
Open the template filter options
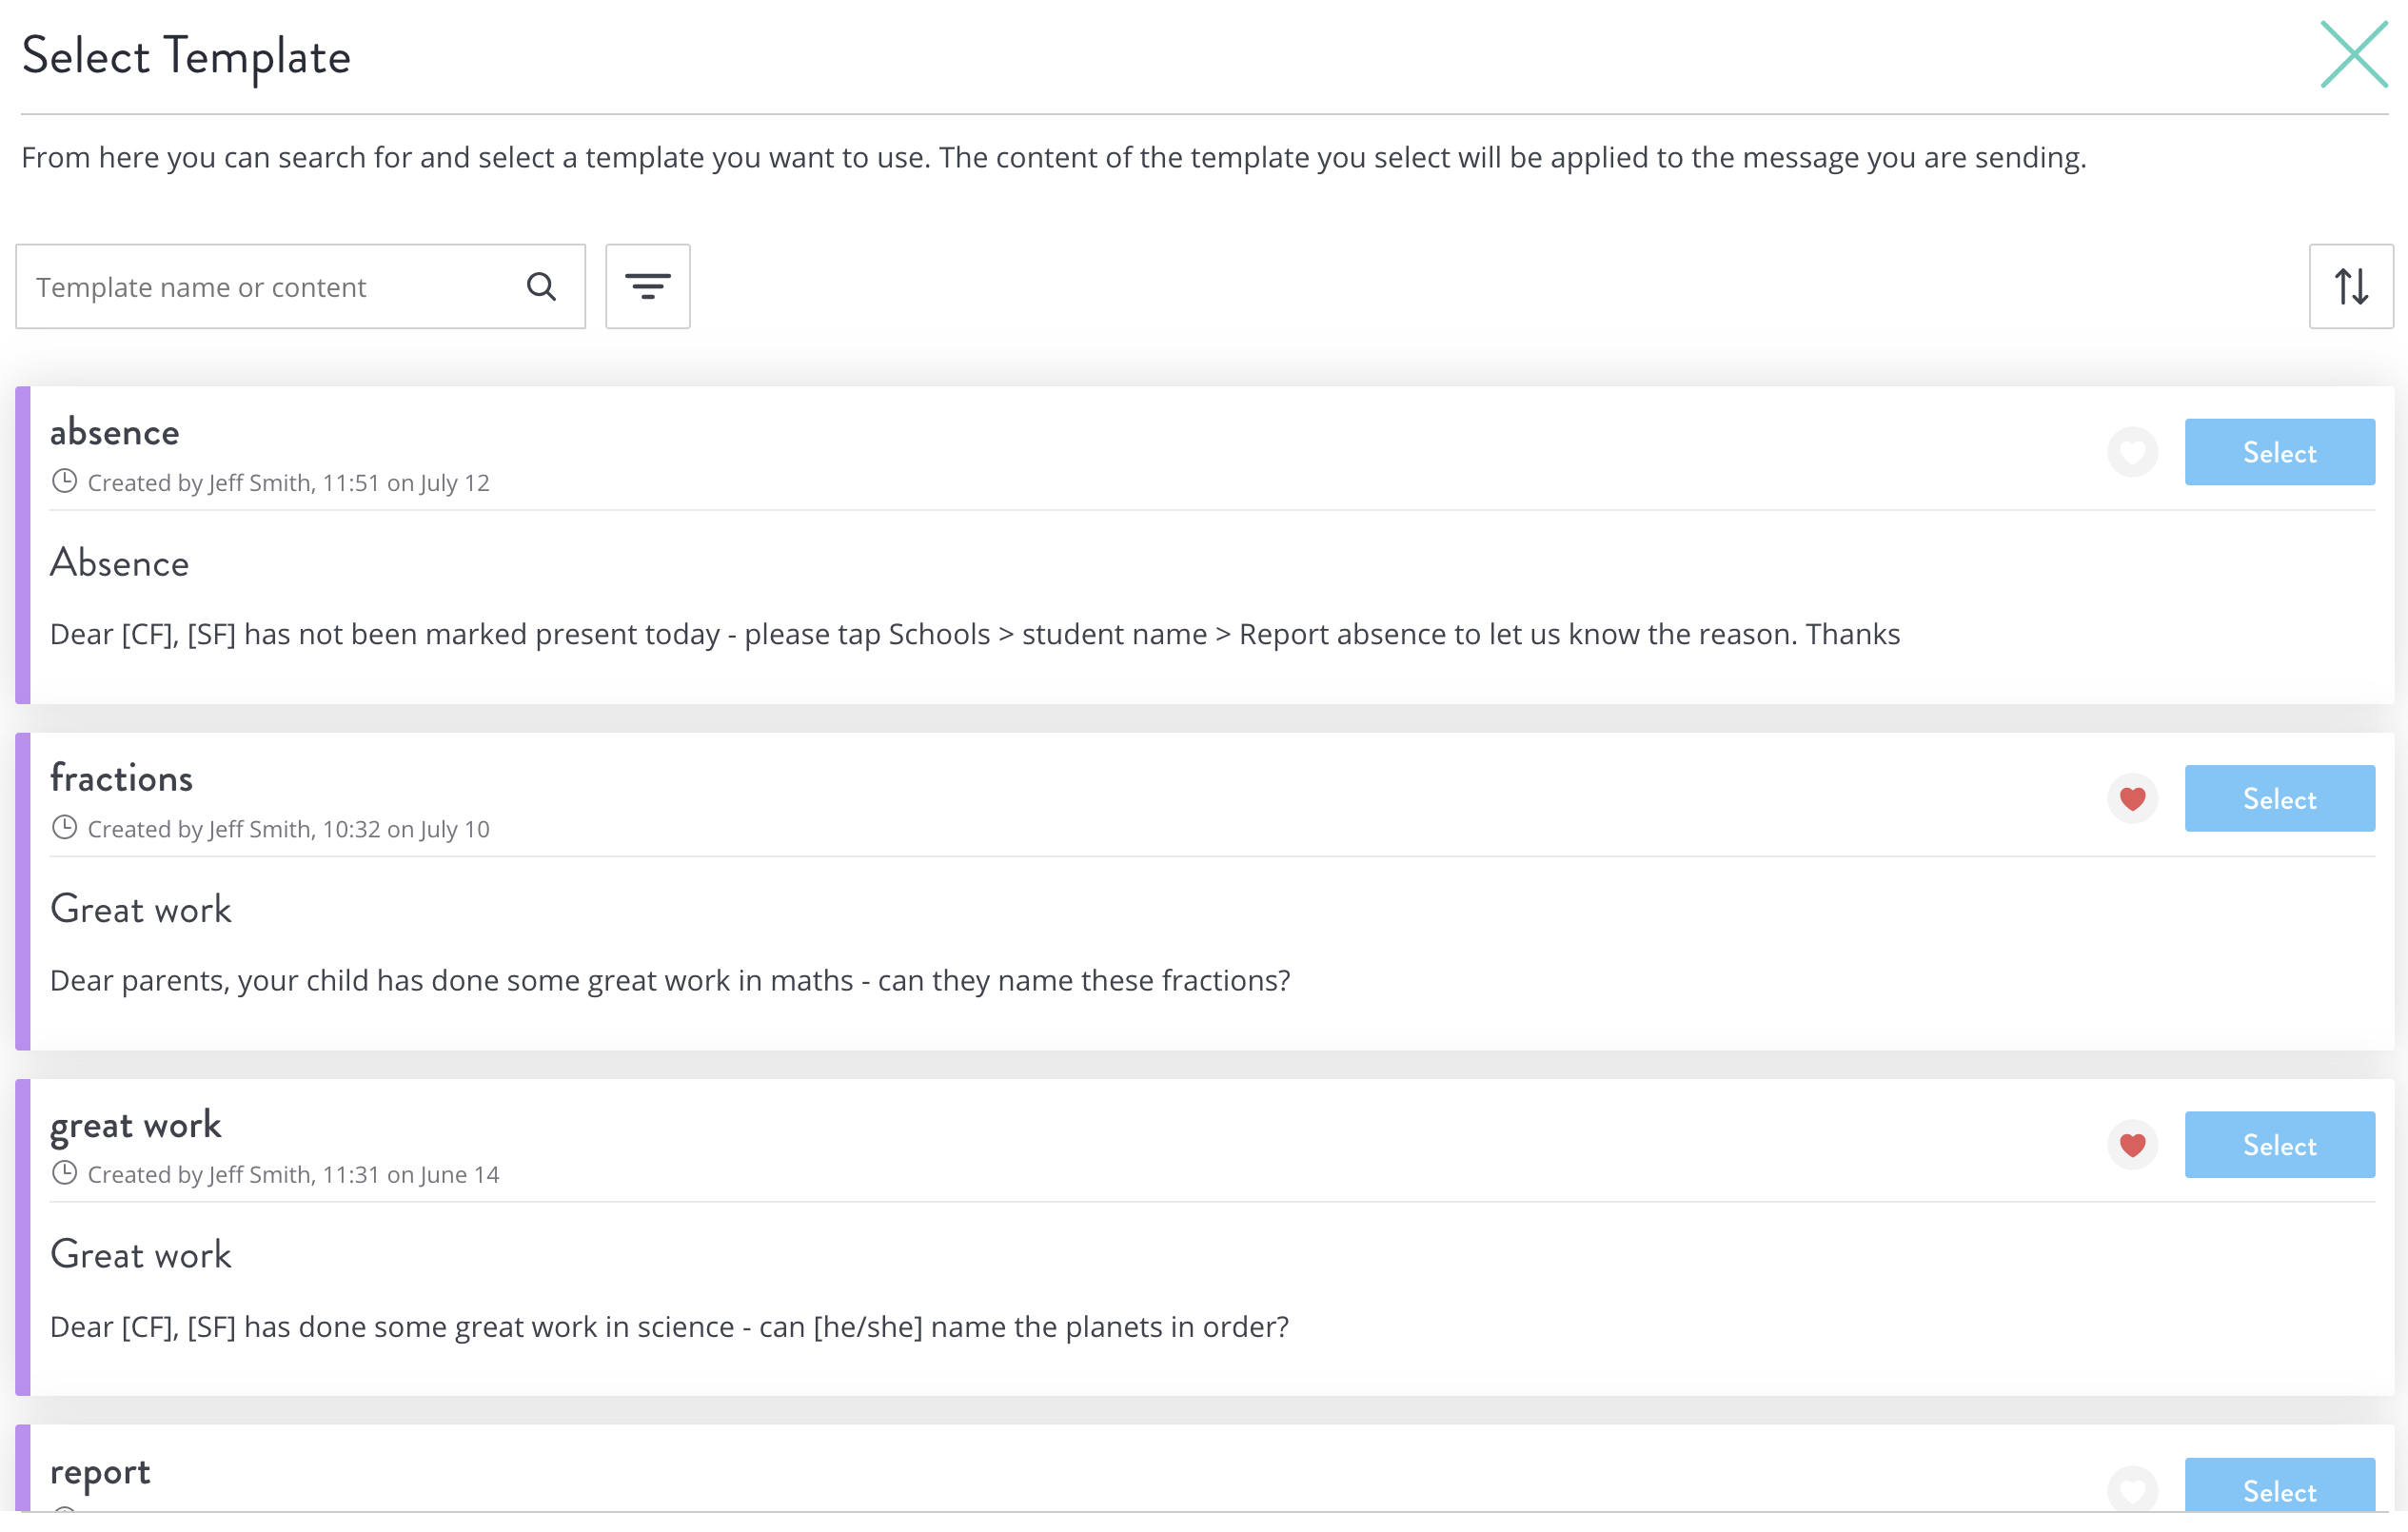(x=648, y=287)
